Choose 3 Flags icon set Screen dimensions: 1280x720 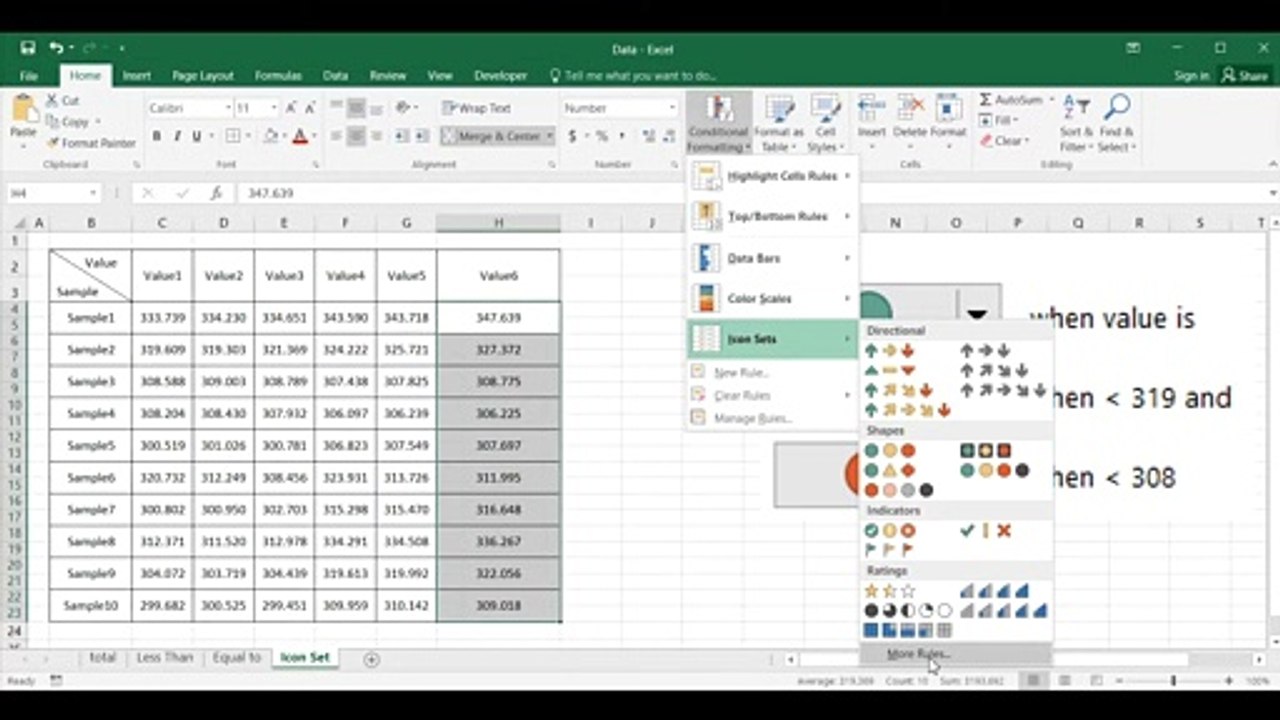tap(890, 550)
